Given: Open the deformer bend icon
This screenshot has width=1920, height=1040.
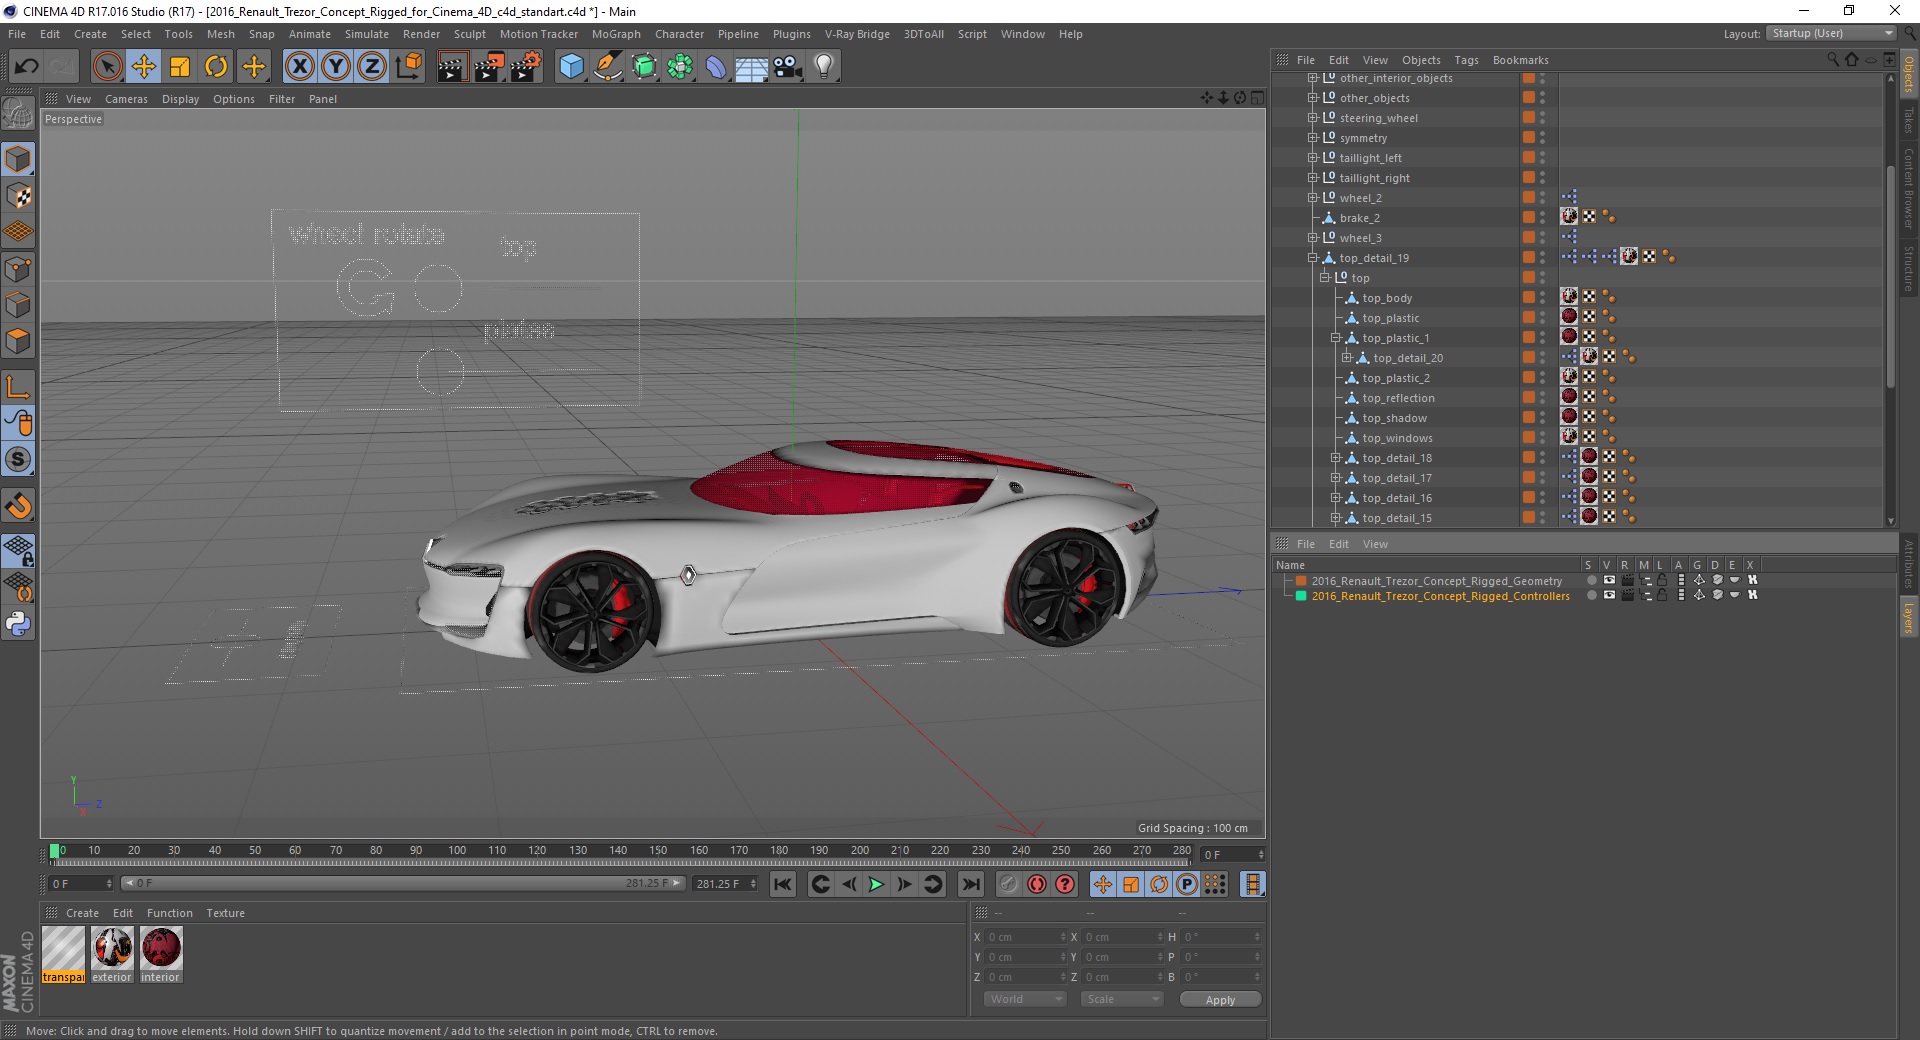Looking at the screenshot, I should tap(716, 67).
